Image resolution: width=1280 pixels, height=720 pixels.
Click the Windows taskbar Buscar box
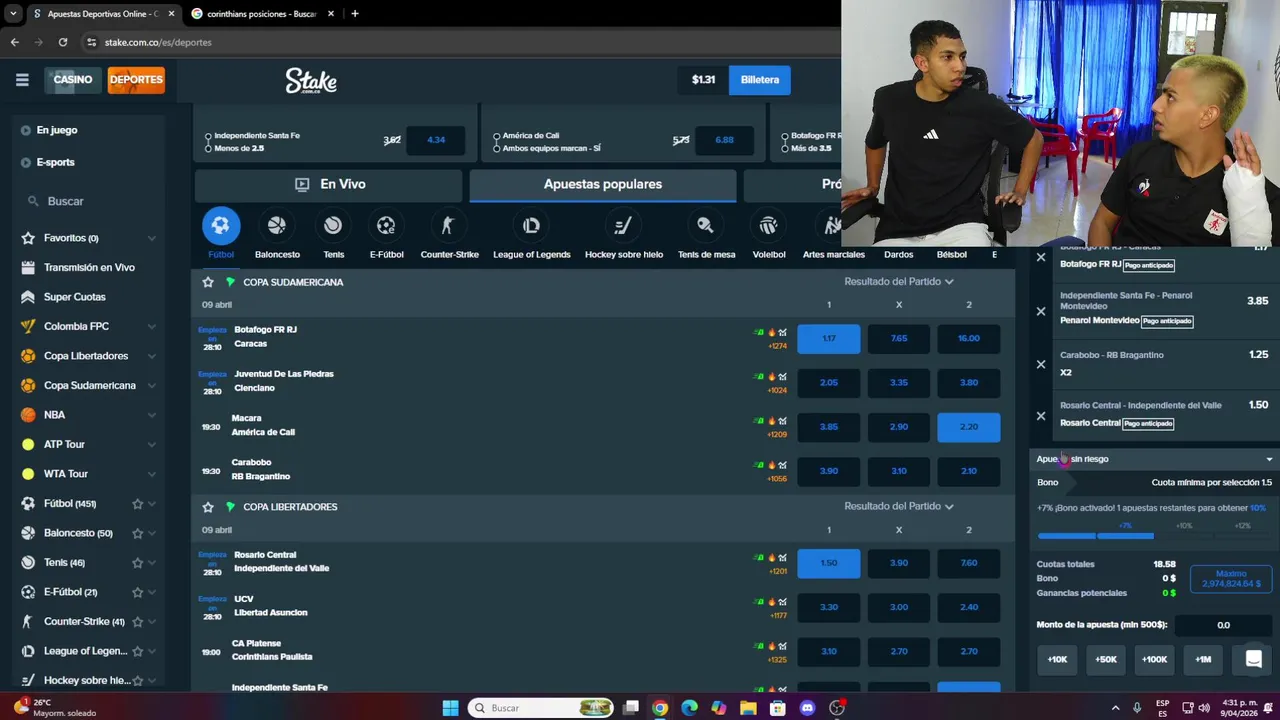pyautogui.click(x=540, y=708)
